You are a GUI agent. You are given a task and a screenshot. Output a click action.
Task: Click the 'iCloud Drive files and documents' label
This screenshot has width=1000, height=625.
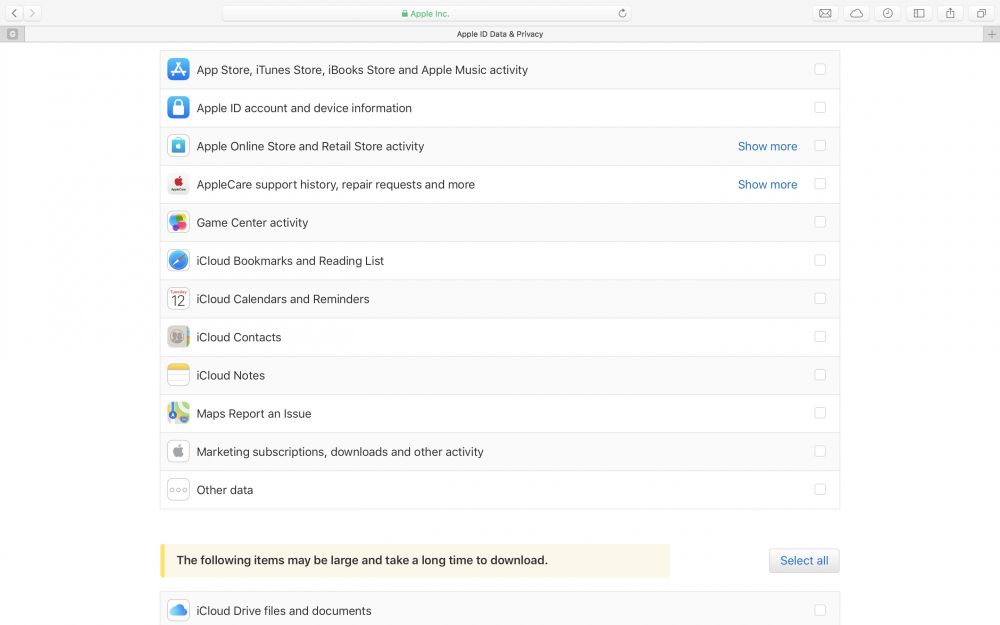[284, 611]
